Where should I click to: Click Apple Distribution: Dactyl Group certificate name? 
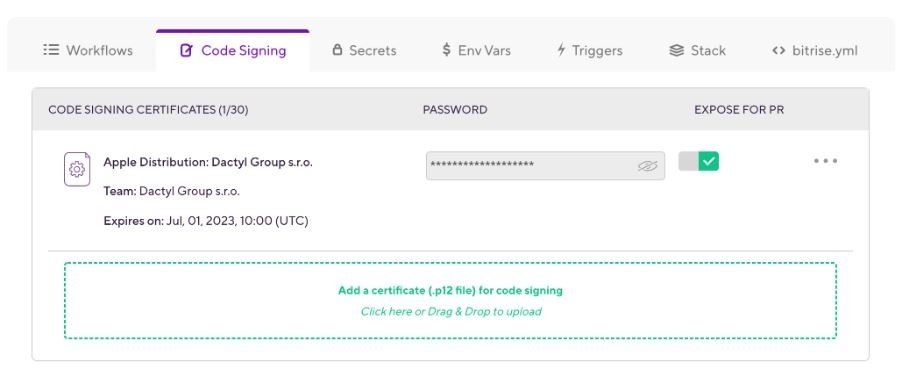click(x=208, y=162)
